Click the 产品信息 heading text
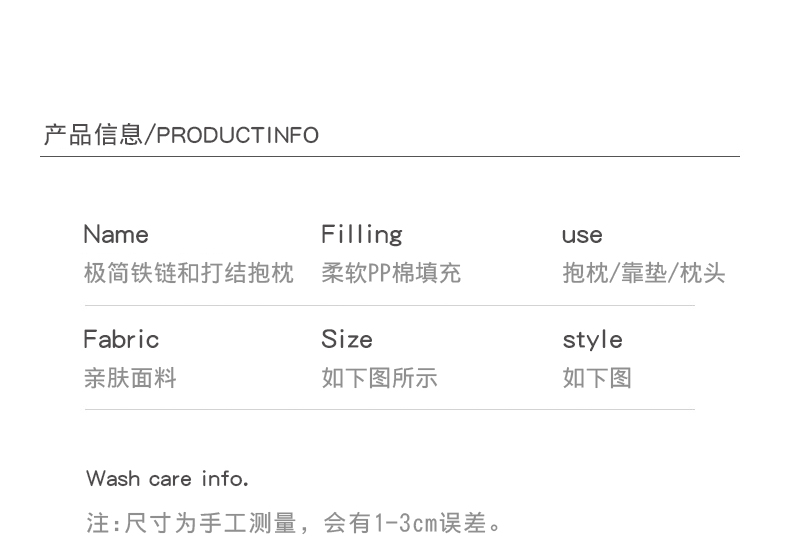The height and width of the screenshot is (560, 790). coord(93,135)
